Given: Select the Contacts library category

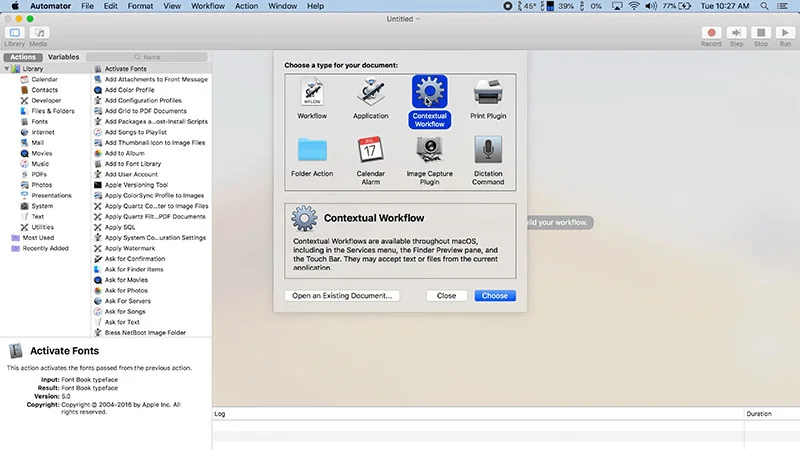Looking at the screenshot, I should 45,90.
